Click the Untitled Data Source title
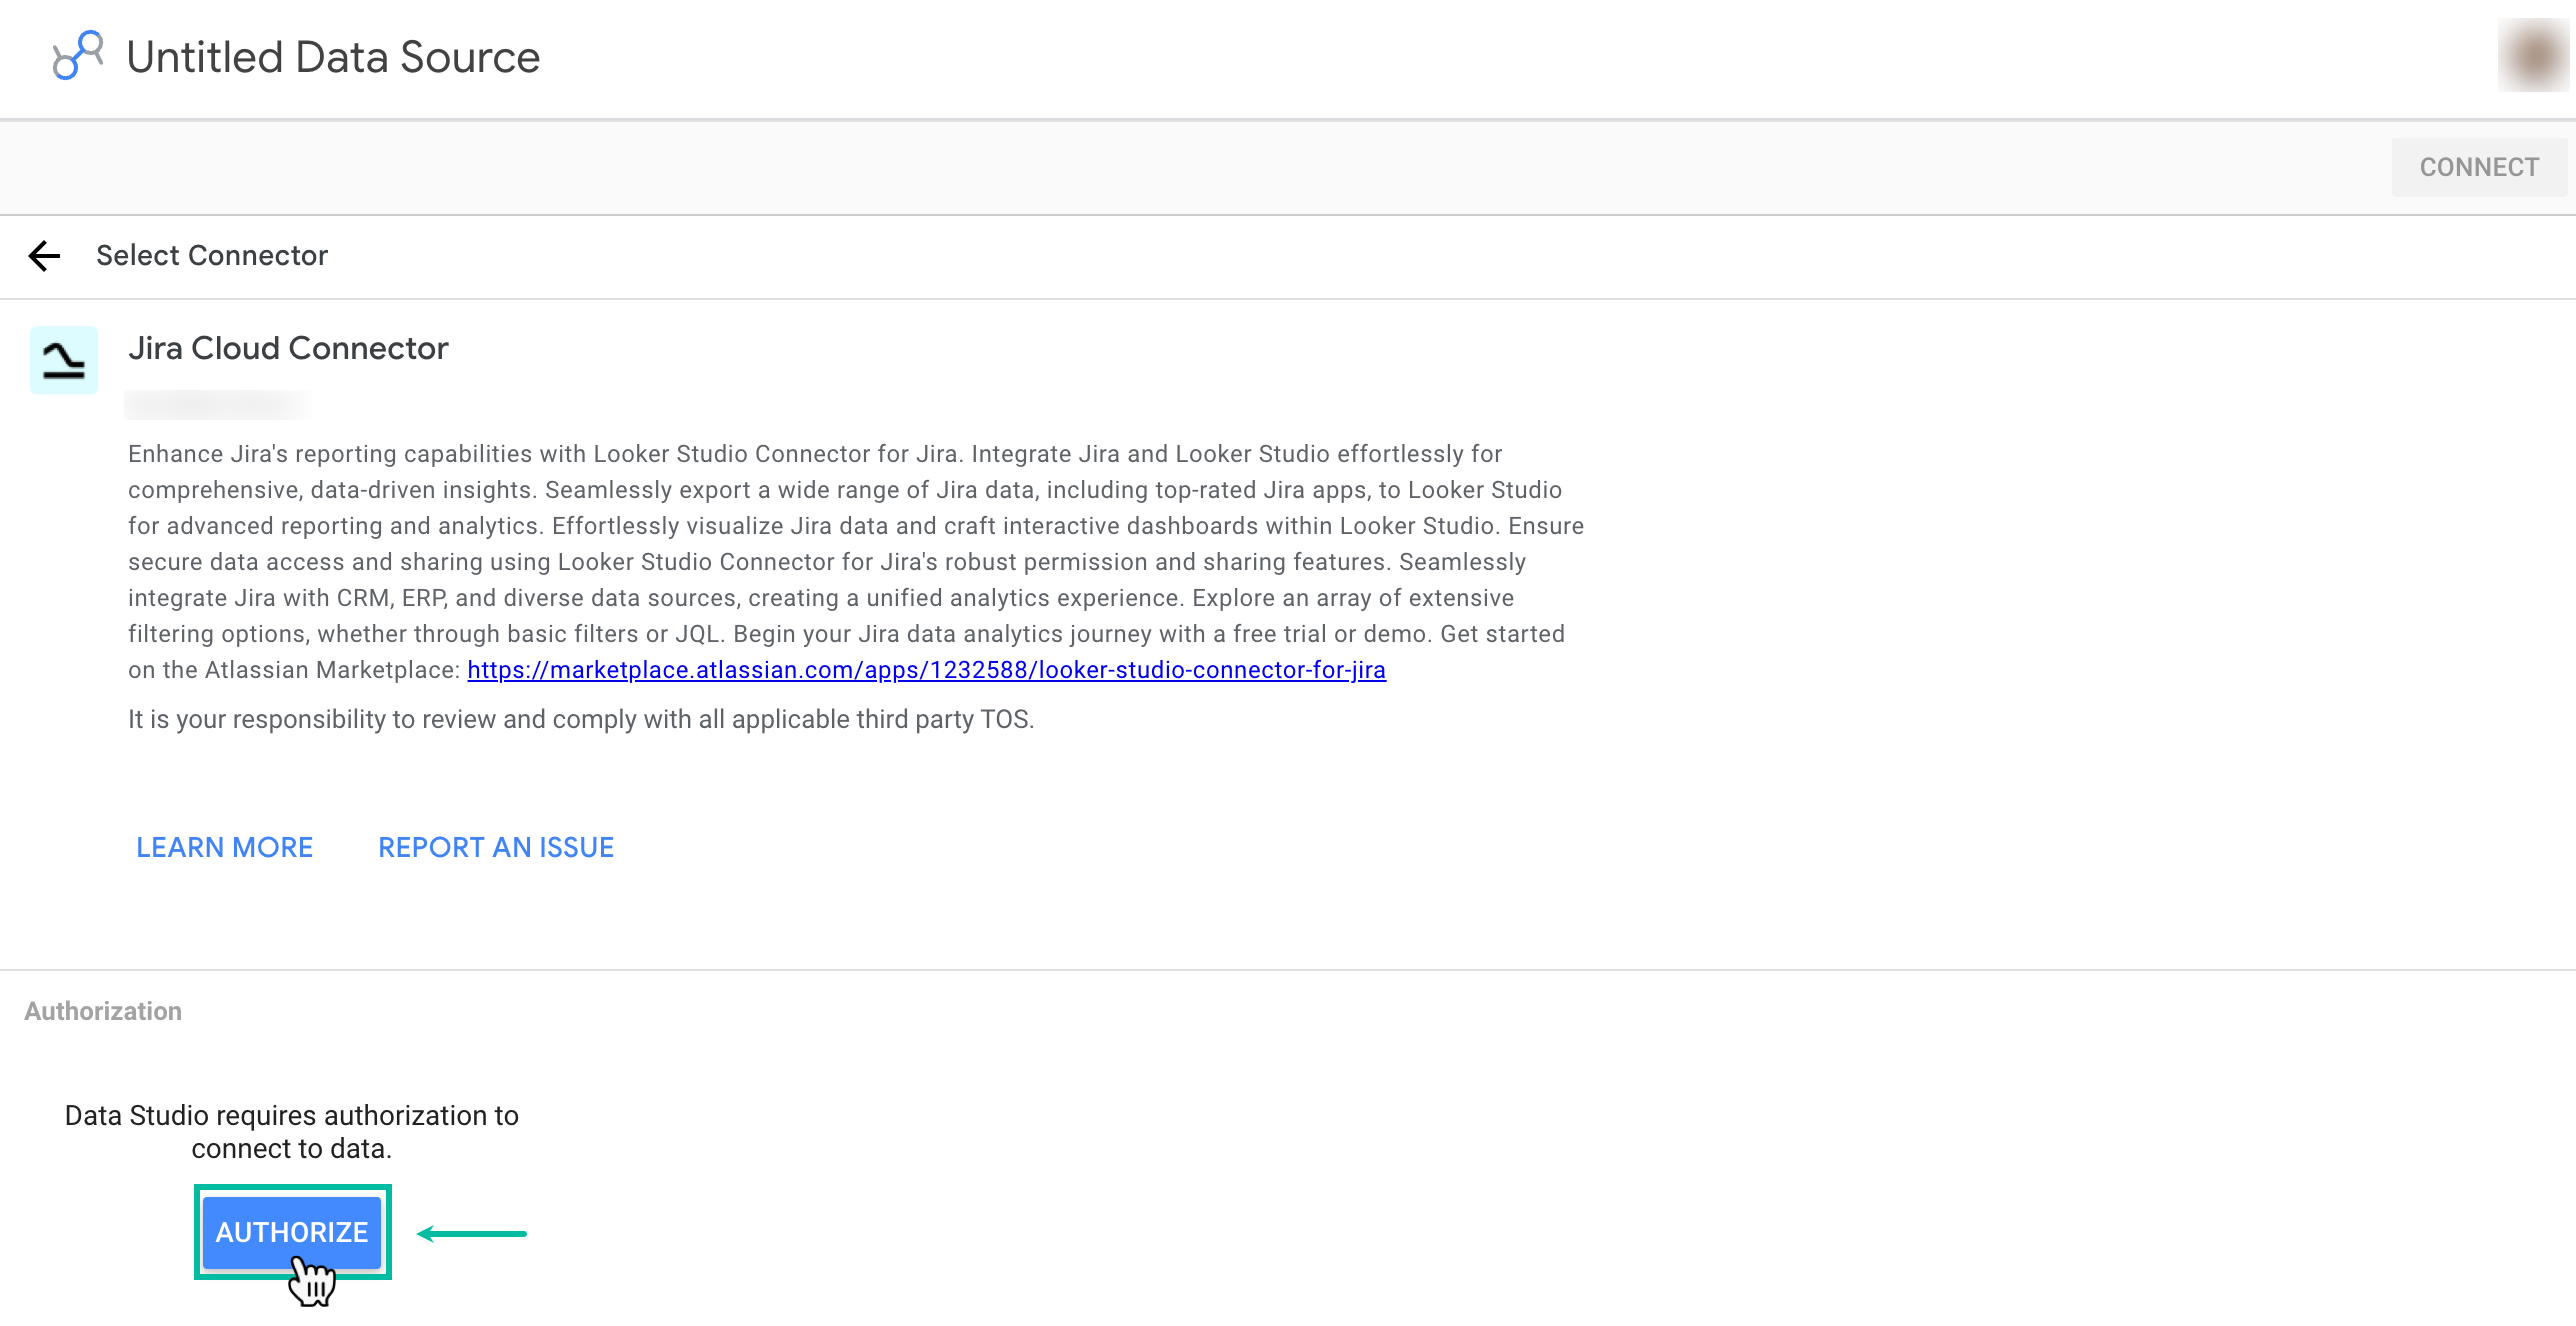 [x=333, y=57]
